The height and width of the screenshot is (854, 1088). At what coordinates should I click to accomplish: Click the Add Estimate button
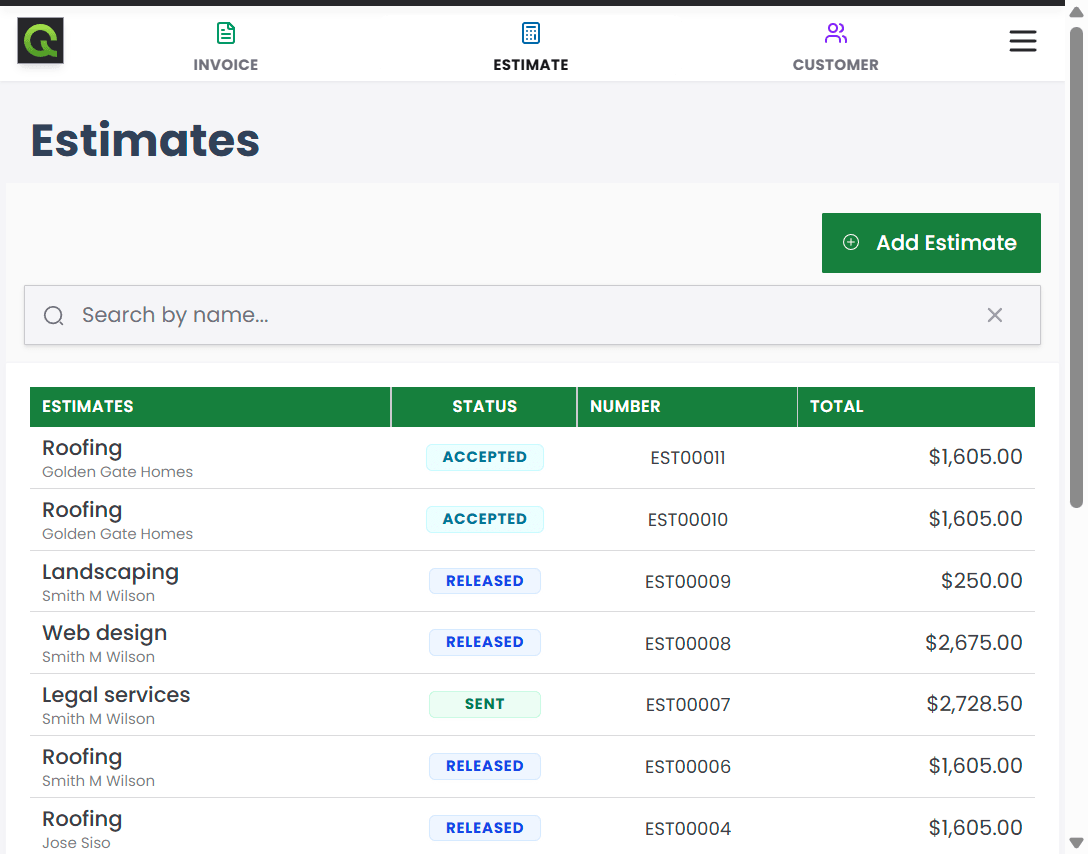pyautogui.click(x=931, y=243)
